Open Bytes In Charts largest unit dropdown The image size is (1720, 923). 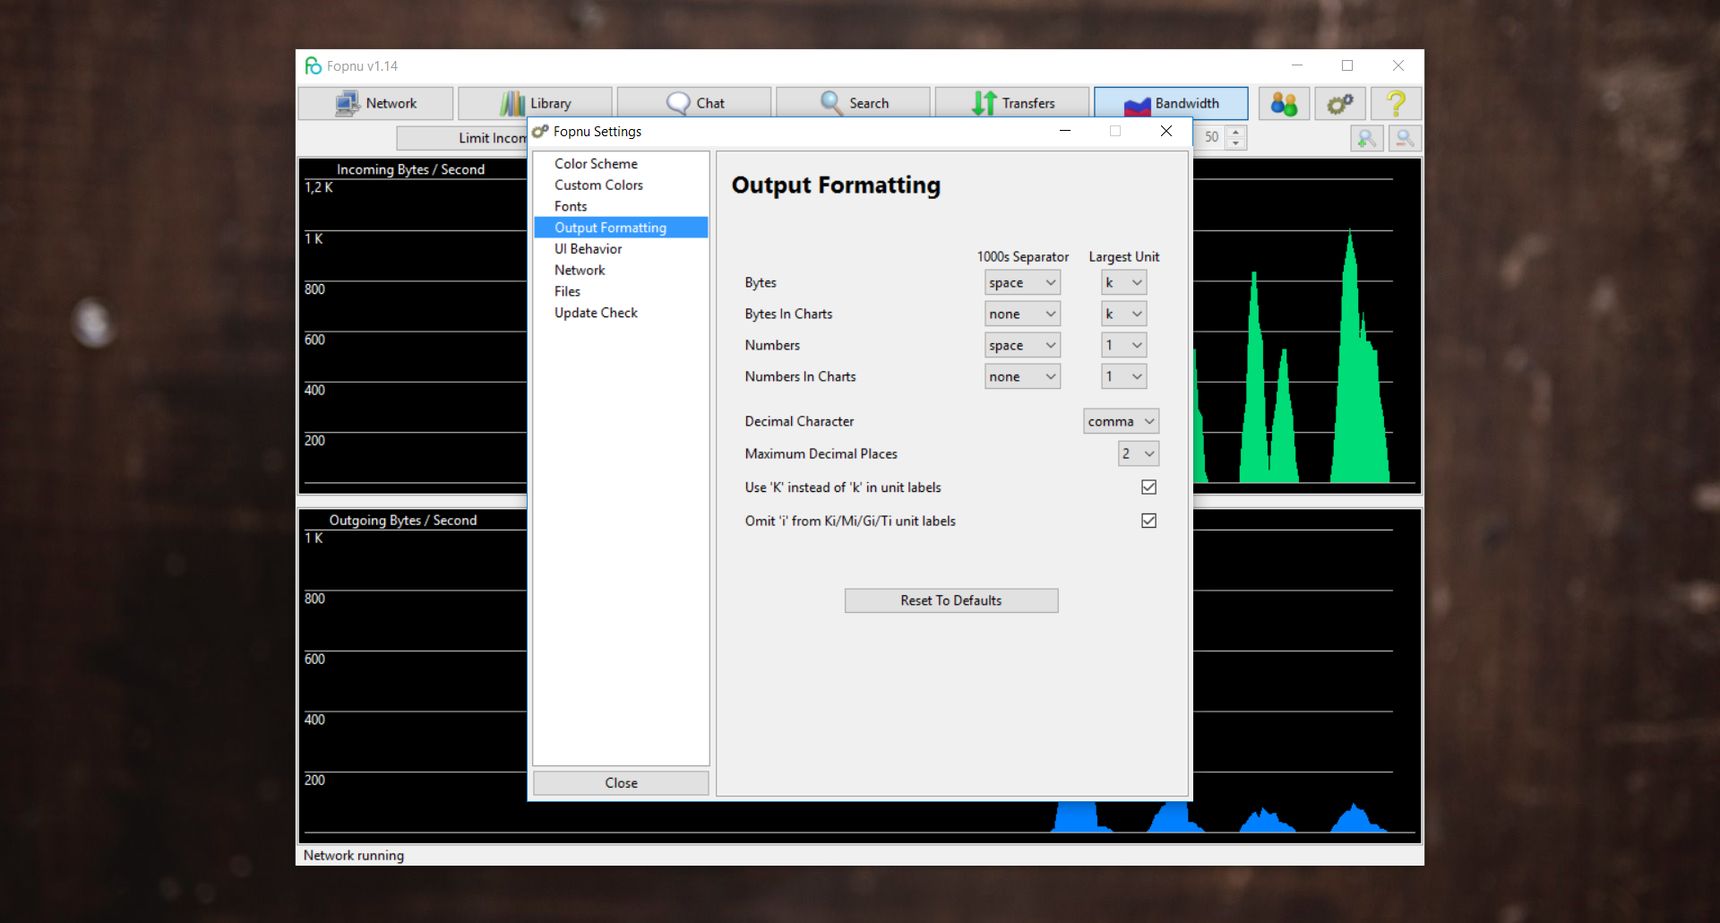(x=1124, y=314)
